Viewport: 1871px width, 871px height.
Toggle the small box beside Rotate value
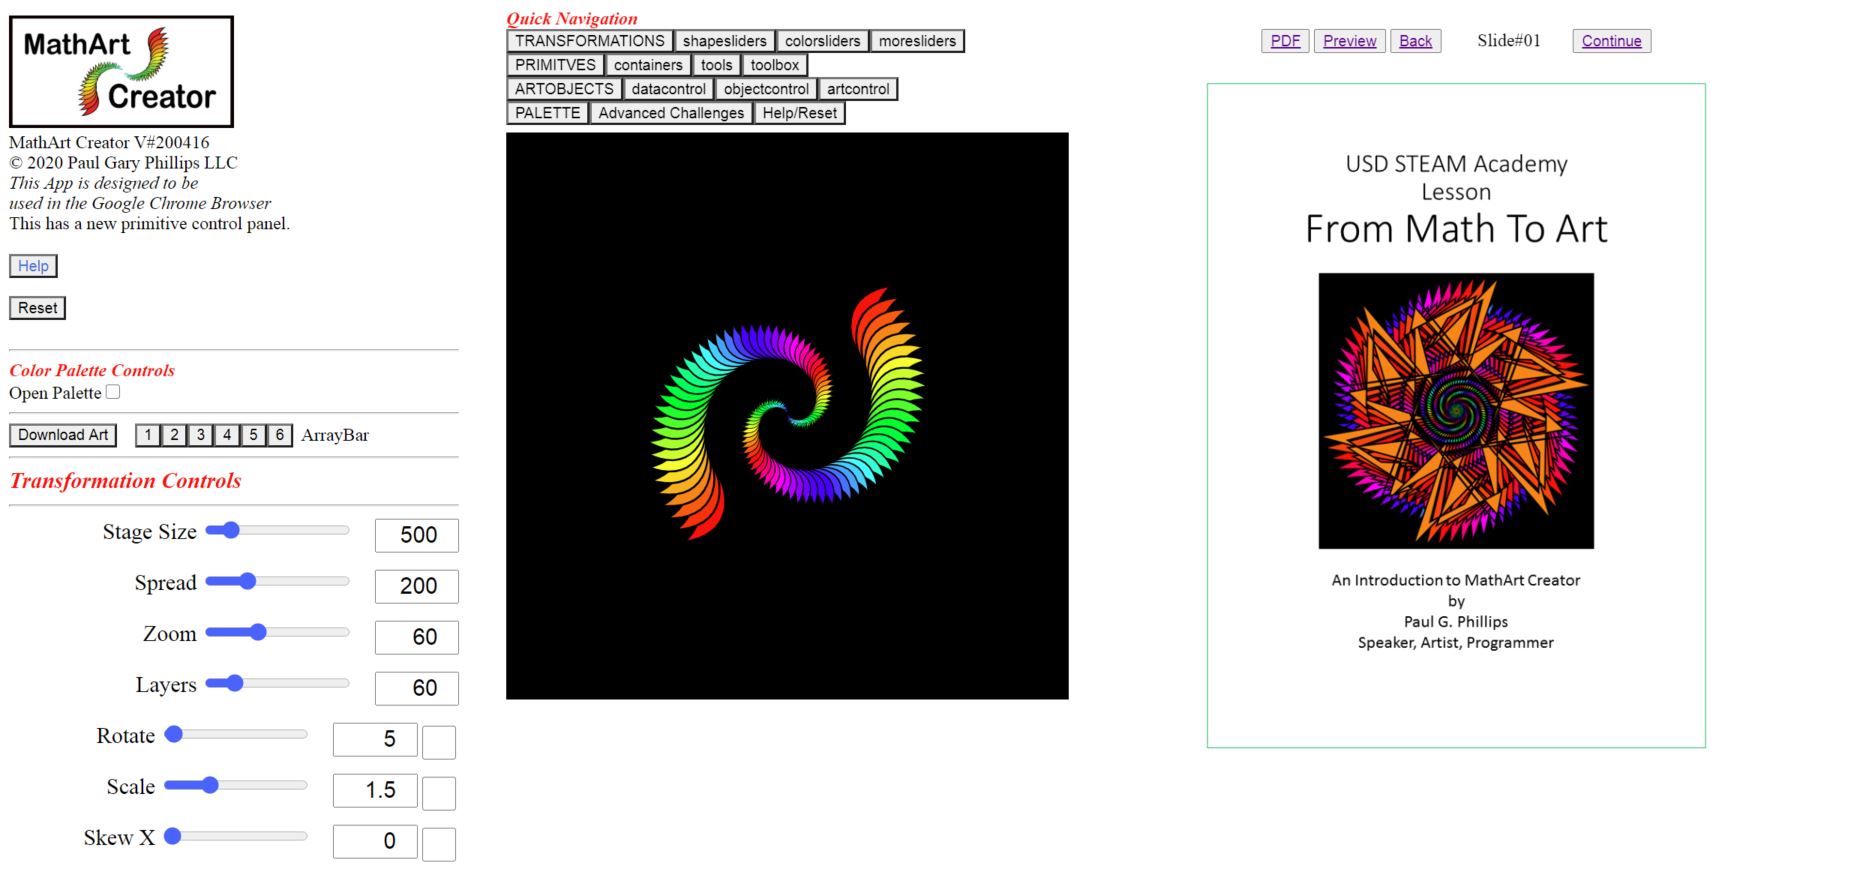[x=438, y=742]
